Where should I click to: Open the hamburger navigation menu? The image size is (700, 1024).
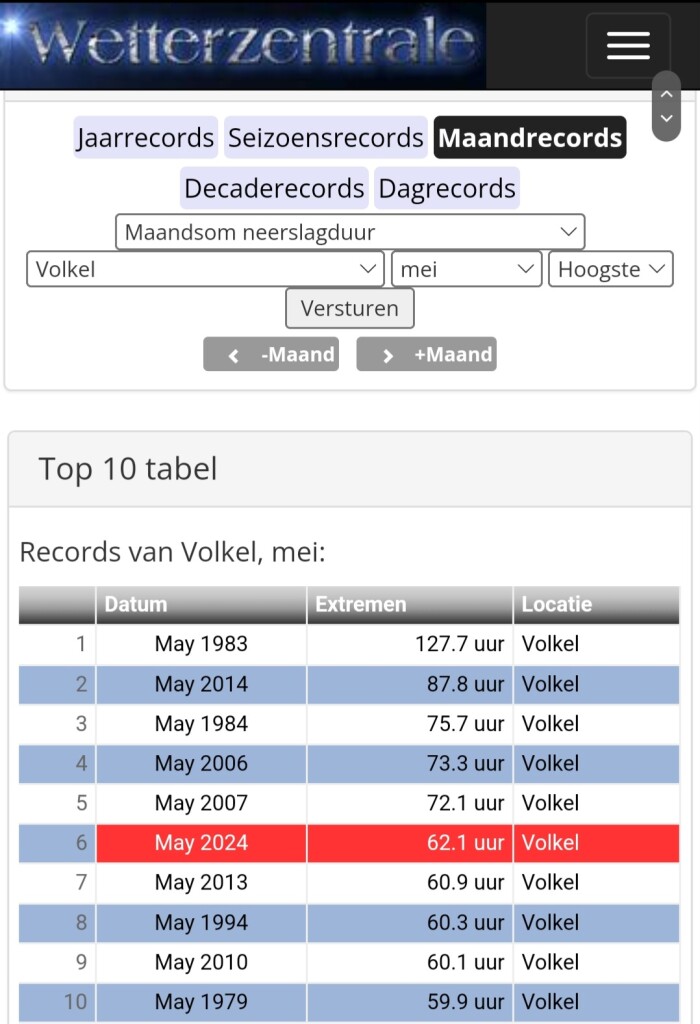(x=628, y=46)
